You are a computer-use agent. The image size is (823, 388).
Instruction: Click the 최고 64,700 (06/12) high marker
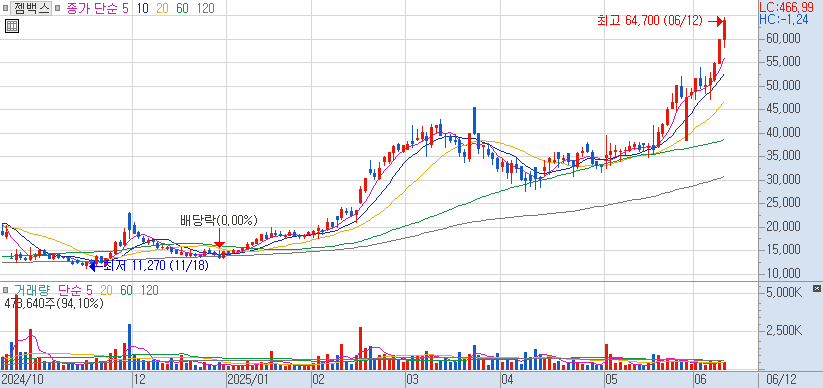[649, 21]
